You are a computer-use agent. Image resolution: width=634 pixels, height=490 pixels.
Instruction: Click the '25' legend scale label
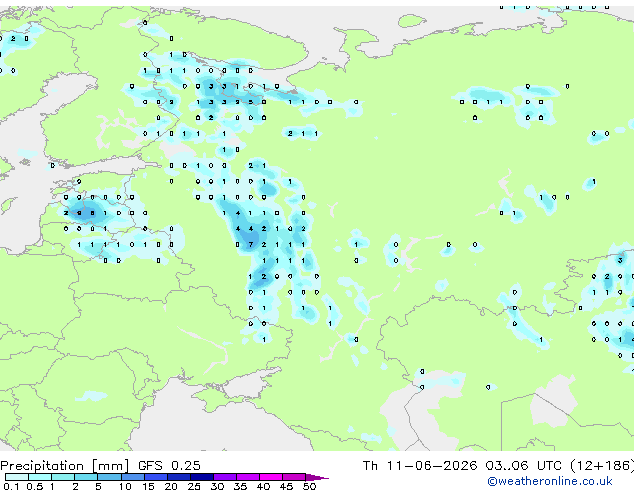pos(194,486)
